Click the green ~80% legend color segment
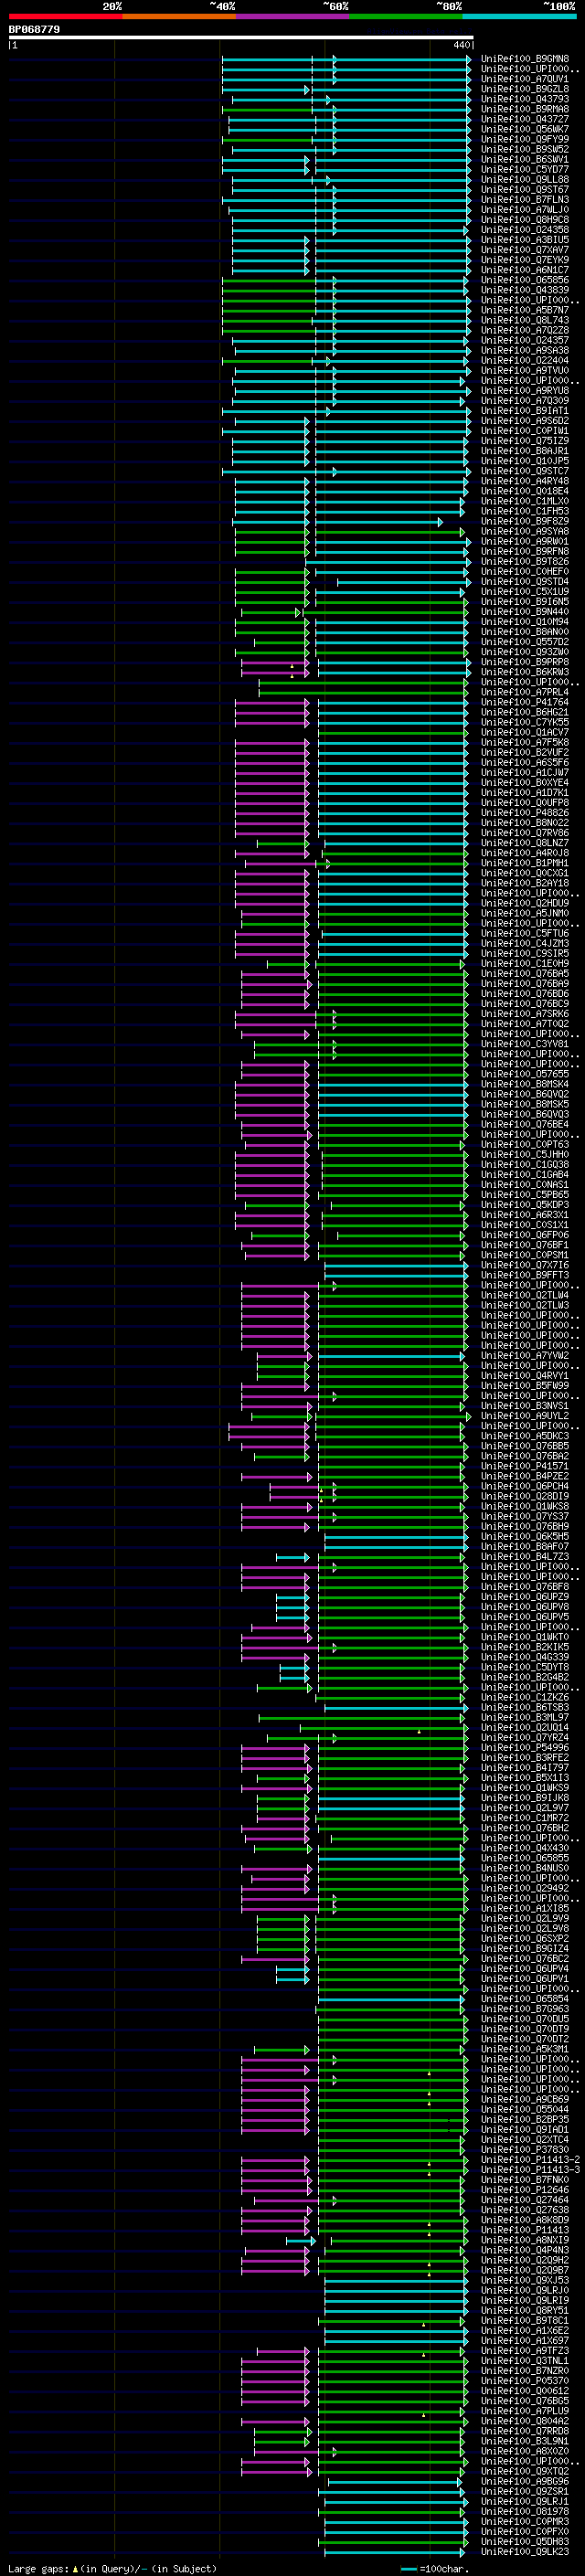This screenshot has width=585, height=2576. click(406, 16)
